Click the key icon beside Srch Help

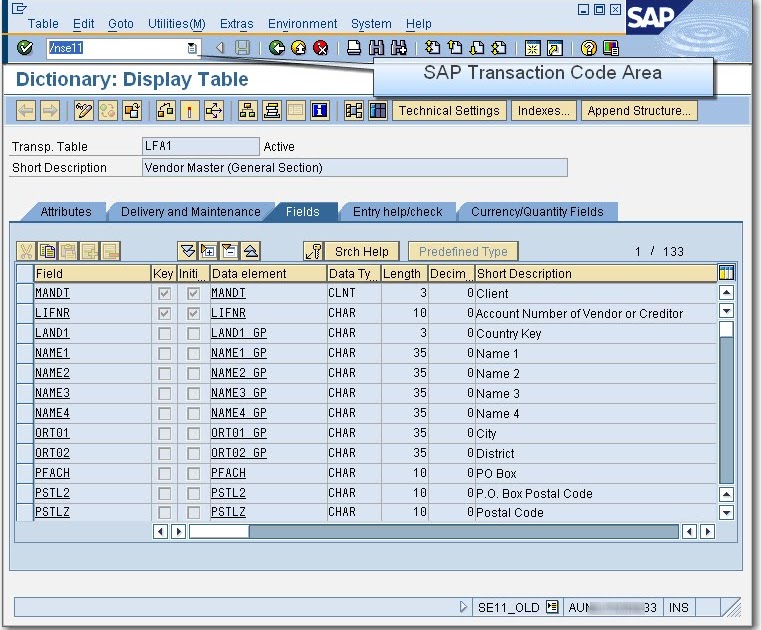coord(314,251)
